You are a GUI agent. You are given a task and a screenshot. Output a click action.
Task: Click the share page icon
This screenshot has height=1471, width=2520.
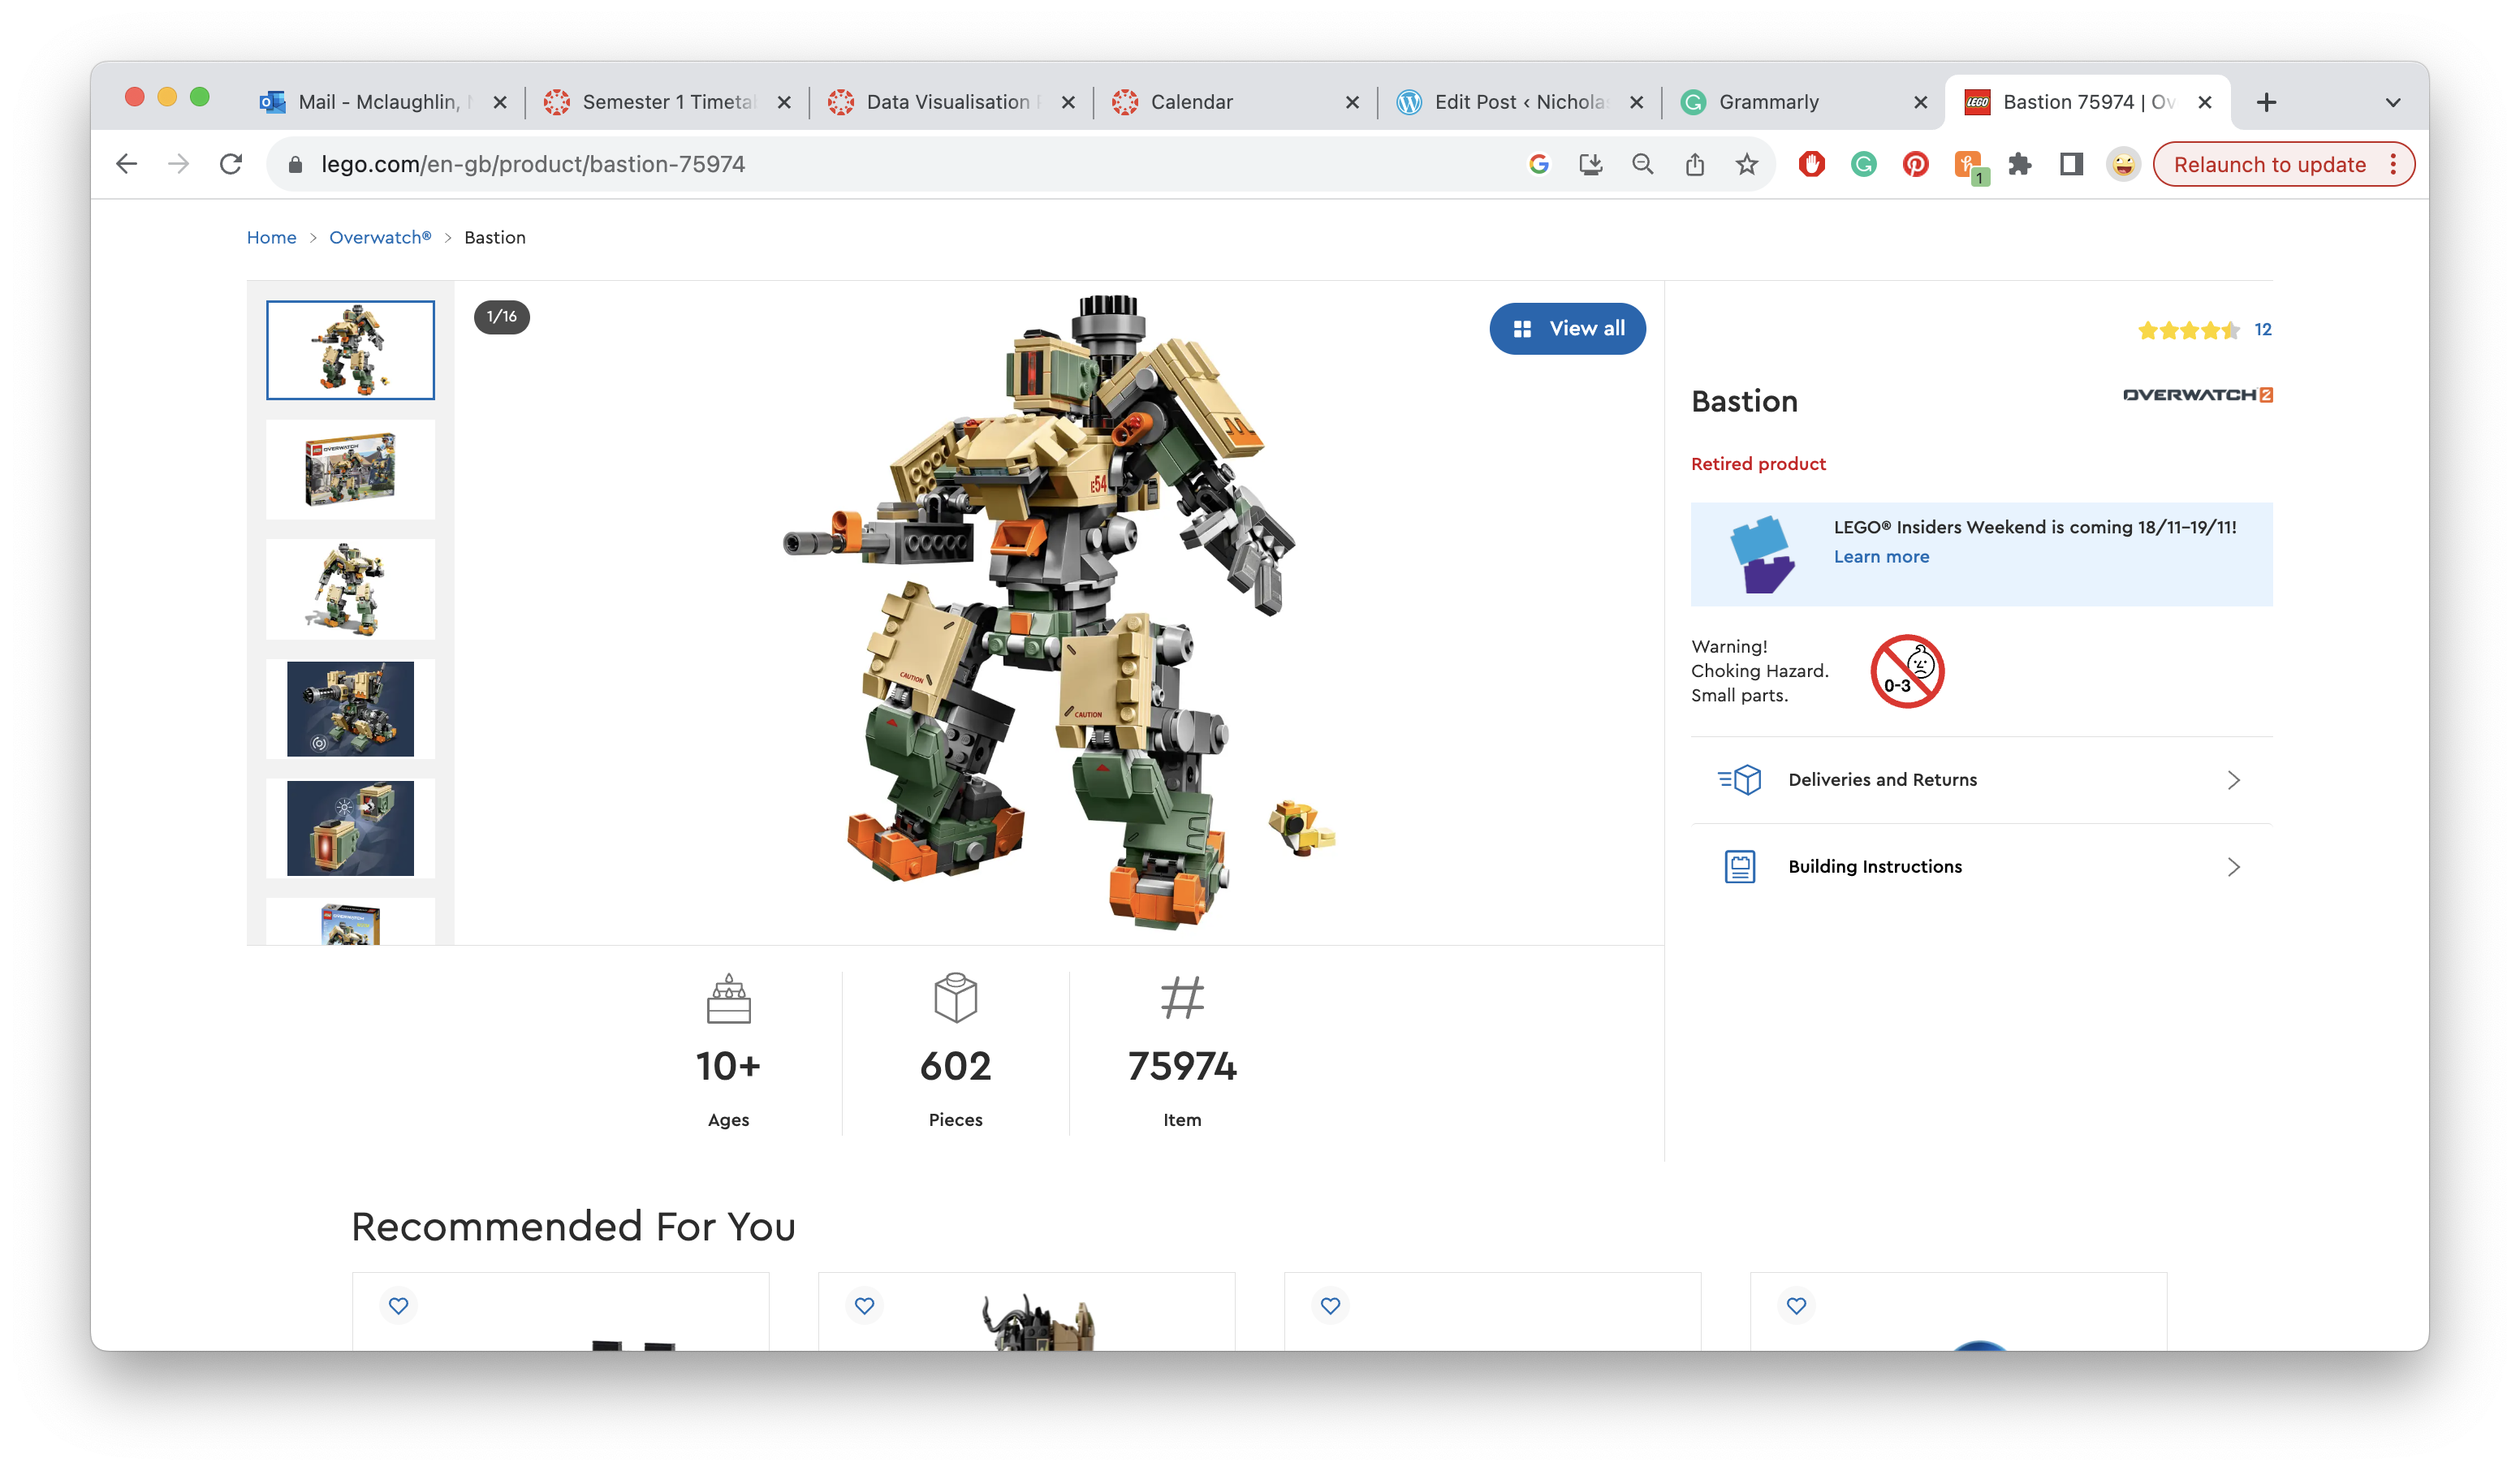point(1694,164)
